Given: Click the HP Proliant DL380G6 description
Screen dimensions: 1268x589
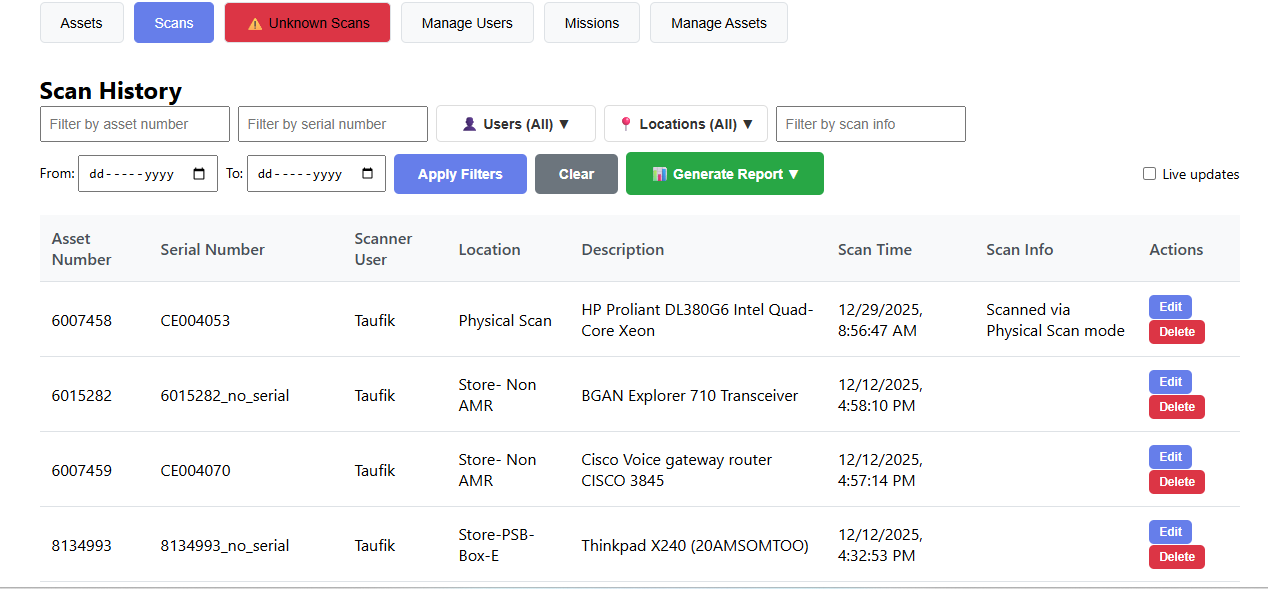Looking at the screenshot, I should [x=698, y=320].
